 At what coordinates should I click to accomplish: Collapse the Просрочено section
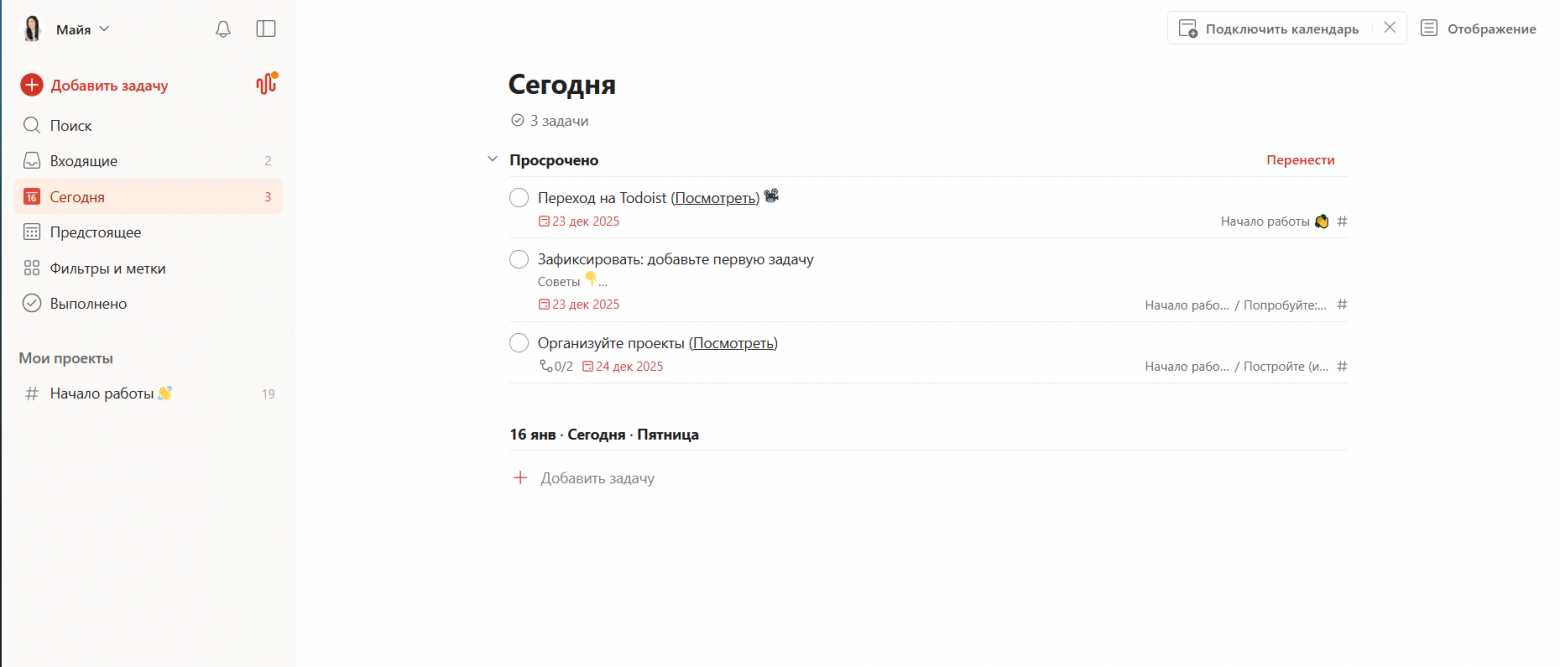(x=492, y=160)
